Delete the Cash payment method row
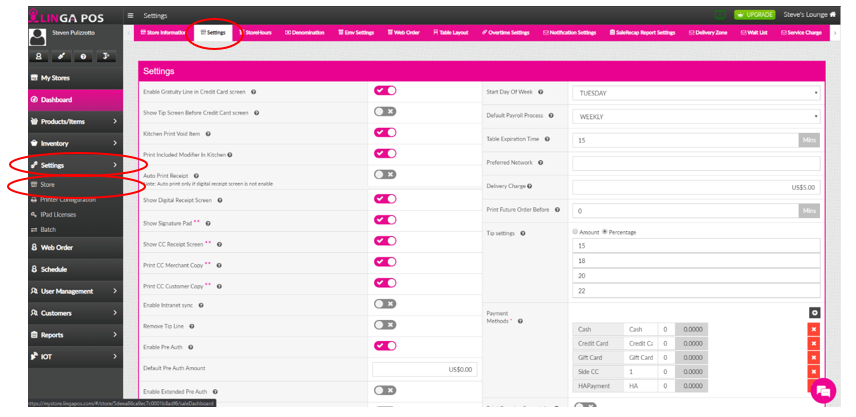 (813, 329)
